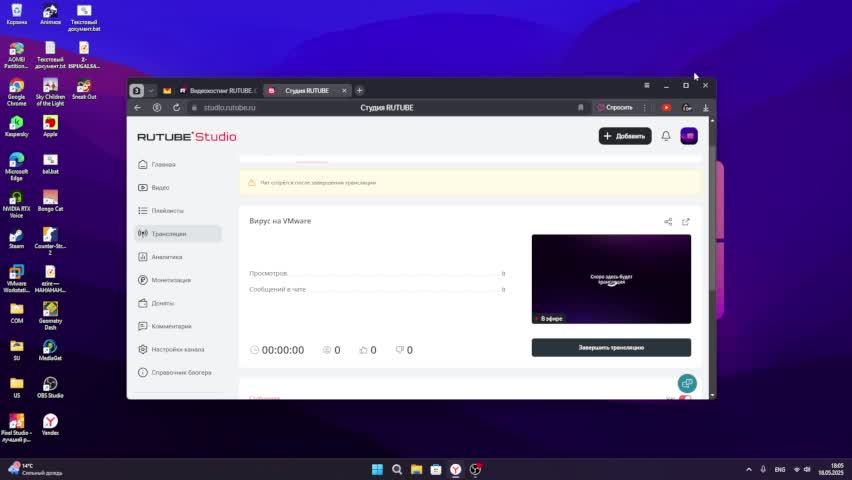Viewport: 852px width, 480px height.
Task: Select the Просмотров statistic row
Action: [378, 273]
